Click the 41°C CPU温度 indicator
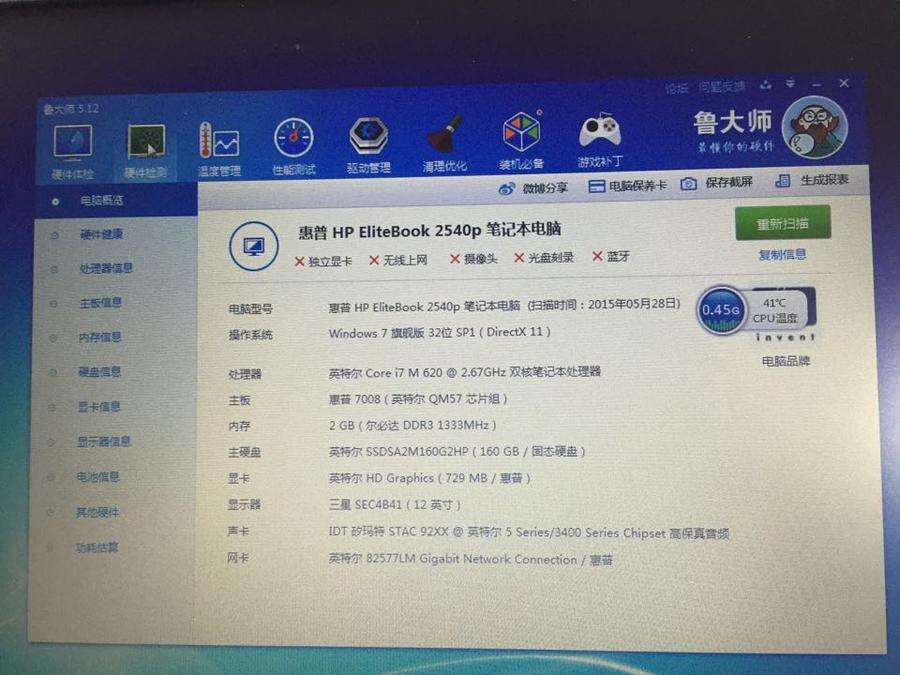 point(775,311)
